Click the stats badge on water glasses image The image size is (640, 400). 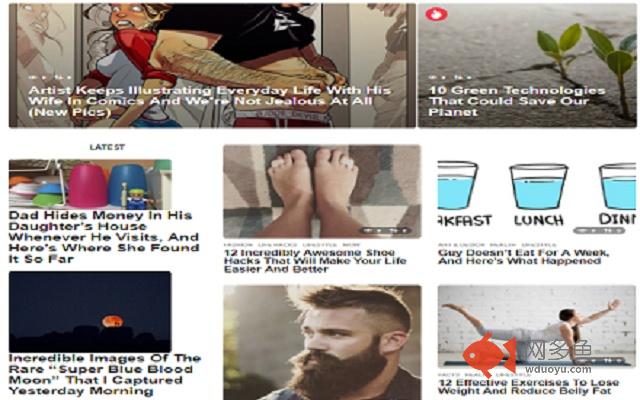click(x=599, y=231)
